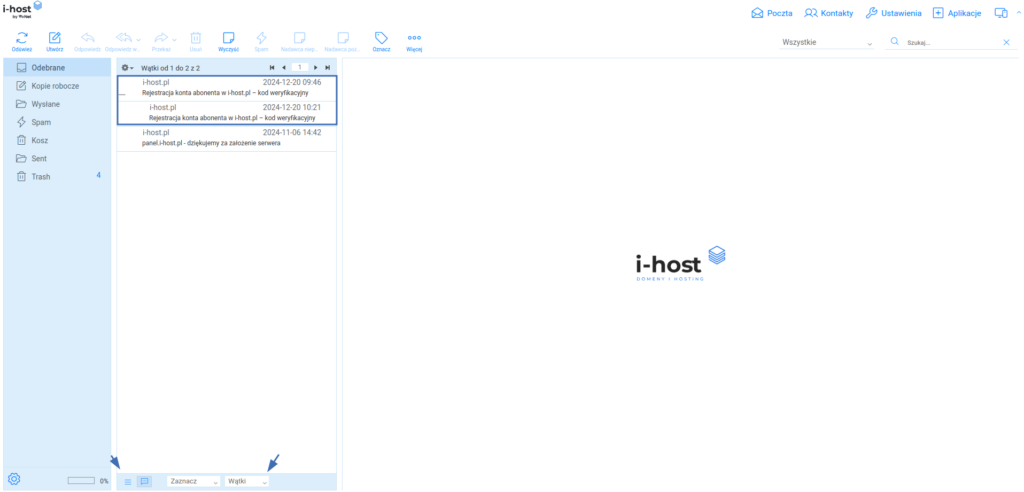Open the Więcej three-dots menu
This screenshot has width=1024, height=492.
[414, 38]
